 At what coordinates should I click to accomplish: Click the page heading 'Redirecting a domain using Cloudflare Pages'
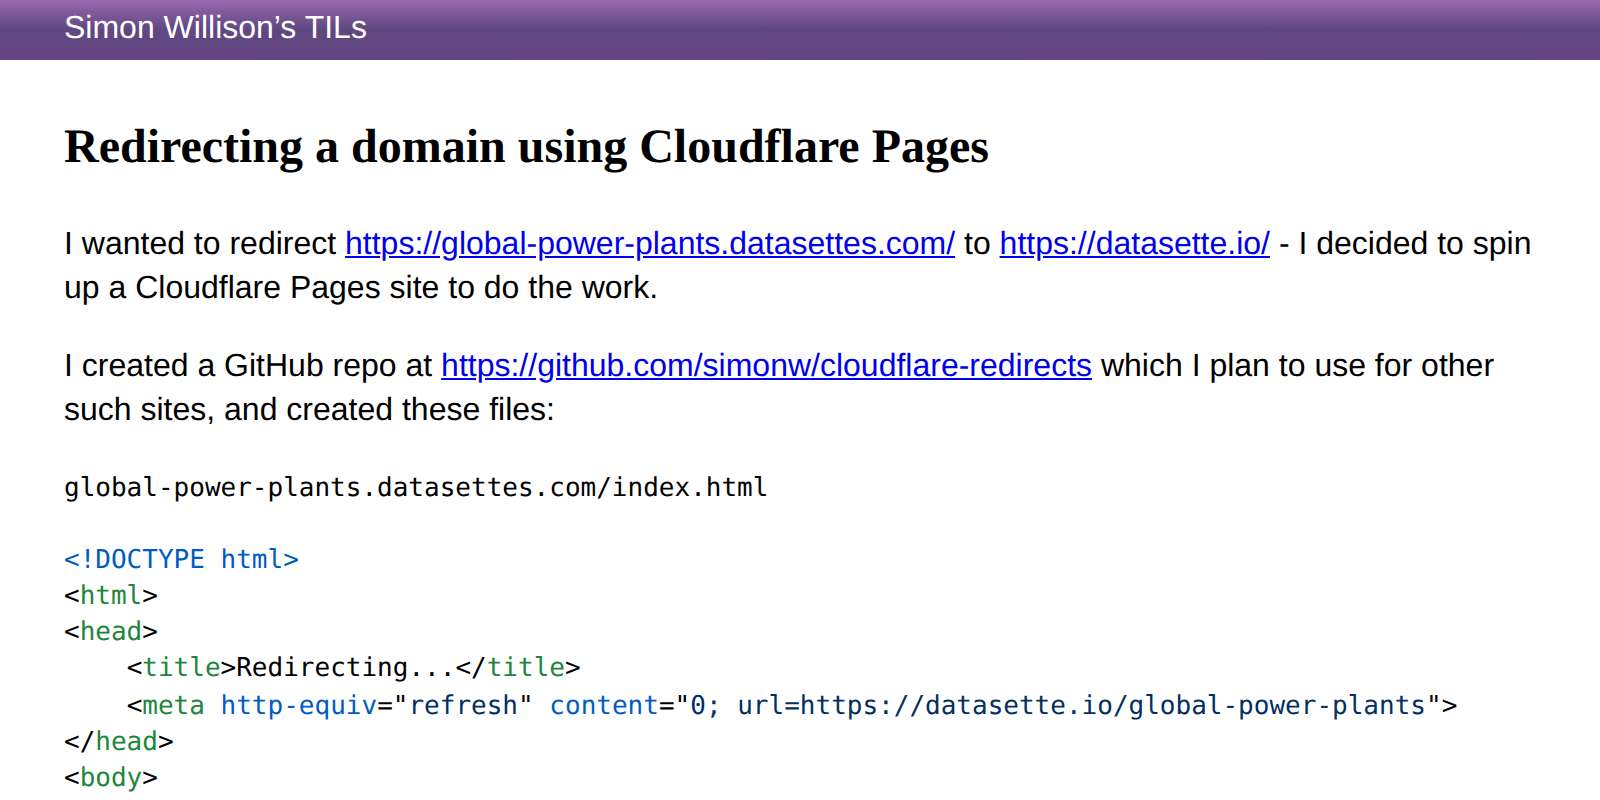pyautogui.click(x=526, y=147)
